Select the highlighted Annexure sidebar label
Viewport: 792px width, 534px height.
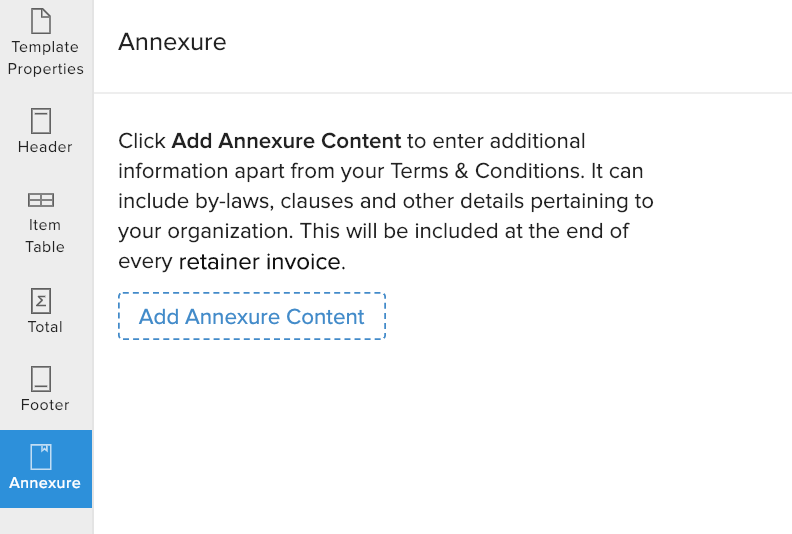(45, 483)
